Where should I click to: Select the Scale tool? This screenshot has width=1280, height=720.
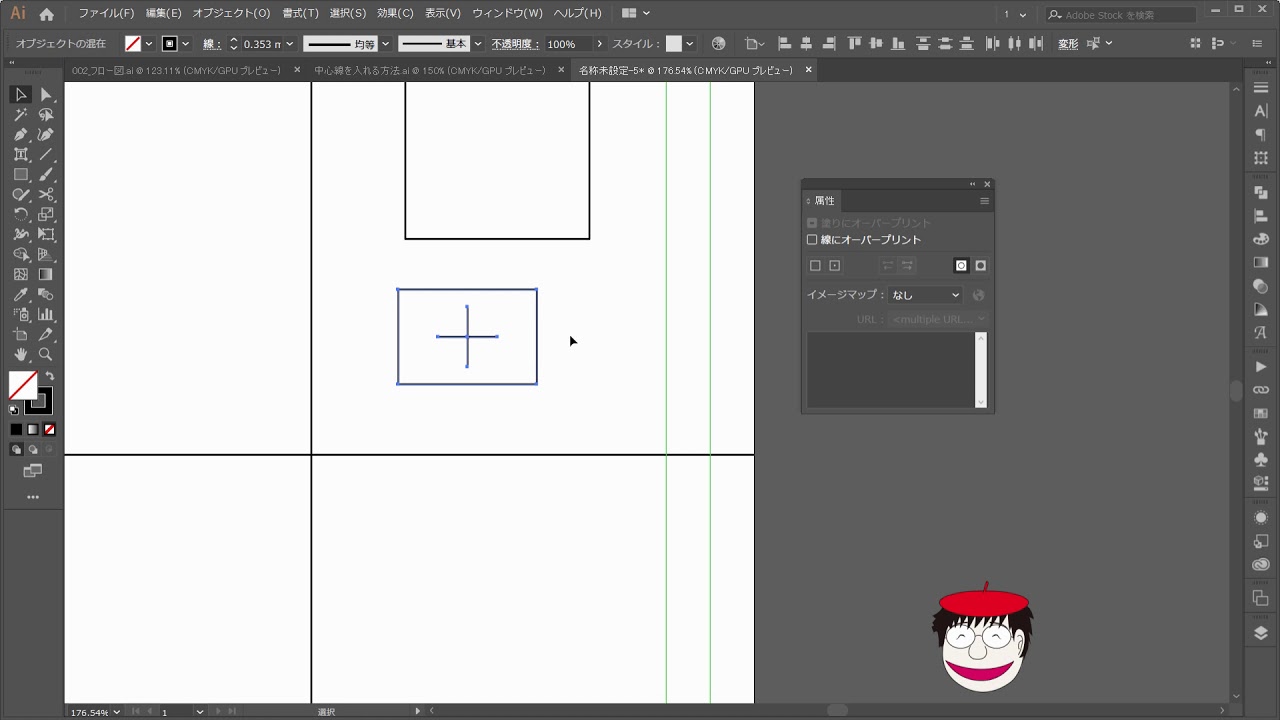46,214
